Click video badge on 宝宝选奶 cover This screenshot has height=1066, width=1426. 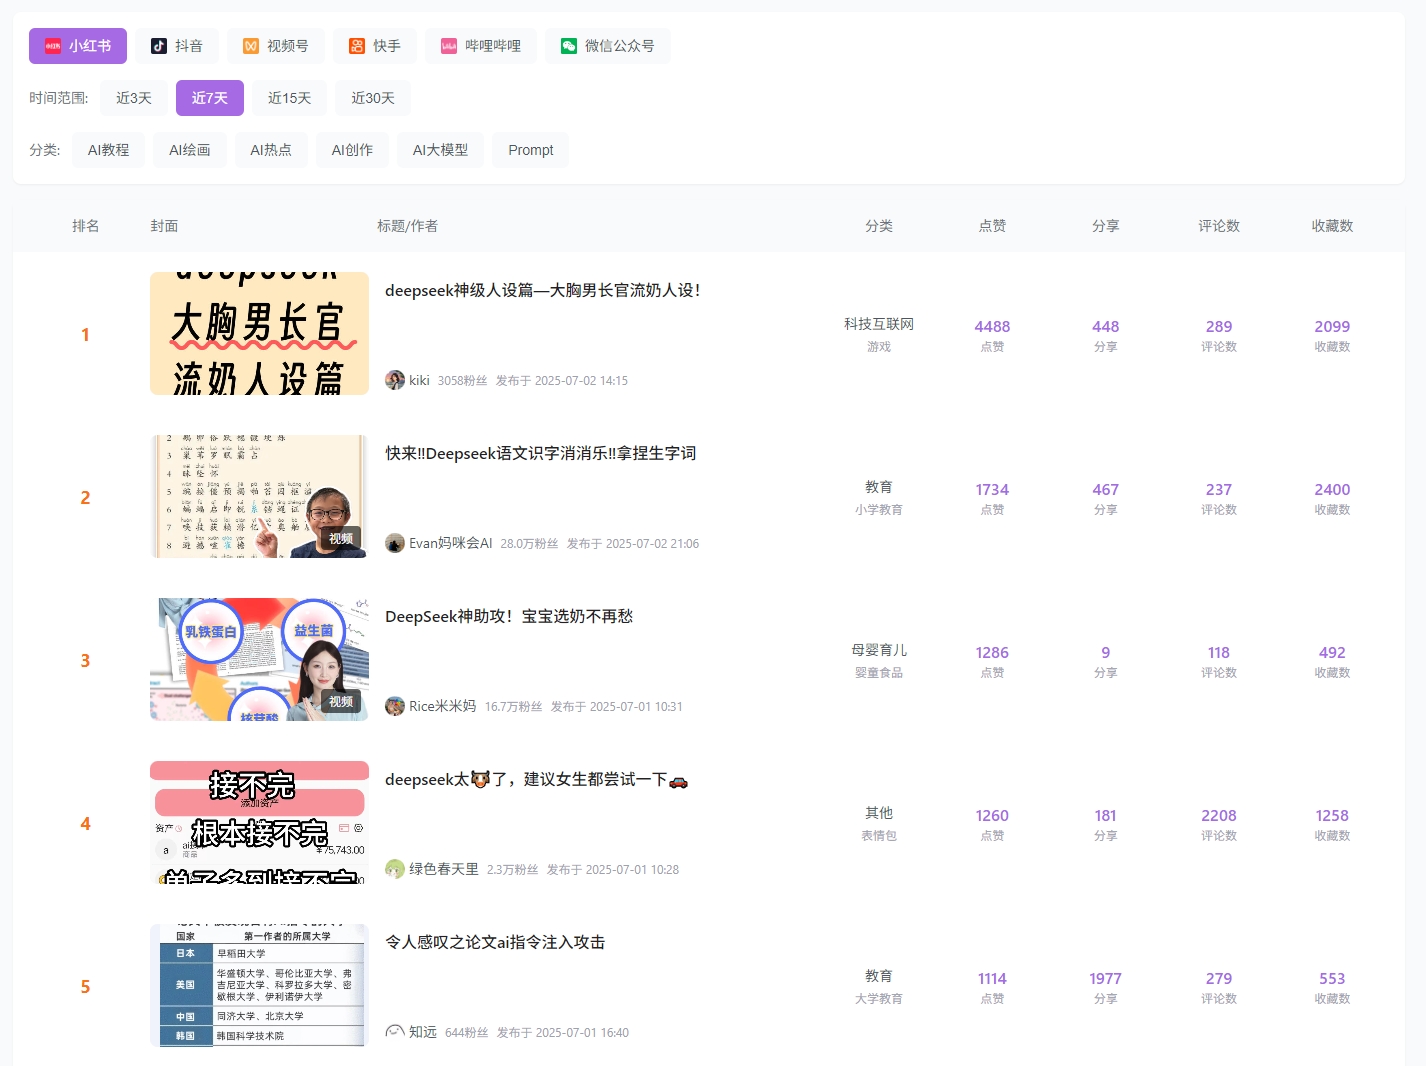point(341,701)
